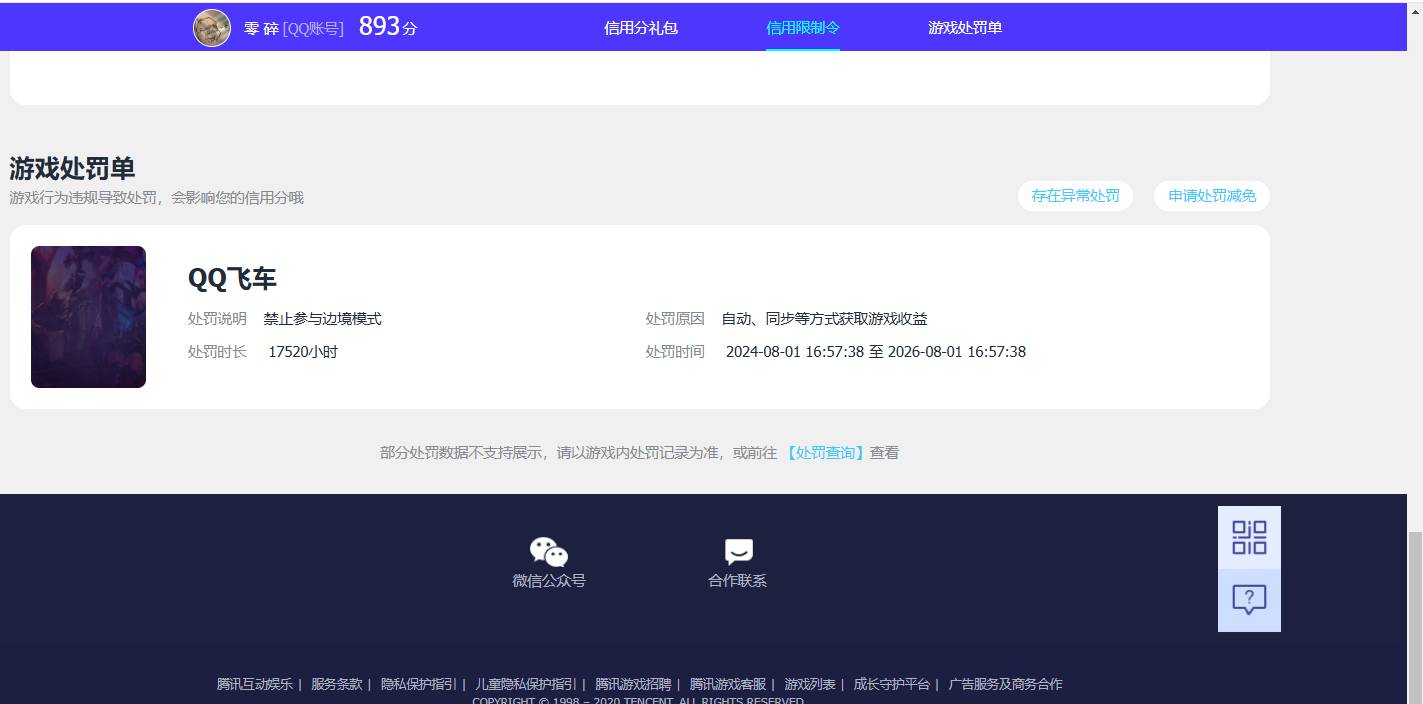
Task: Open the 服务条款 link
Action: (x=337, y=683)
